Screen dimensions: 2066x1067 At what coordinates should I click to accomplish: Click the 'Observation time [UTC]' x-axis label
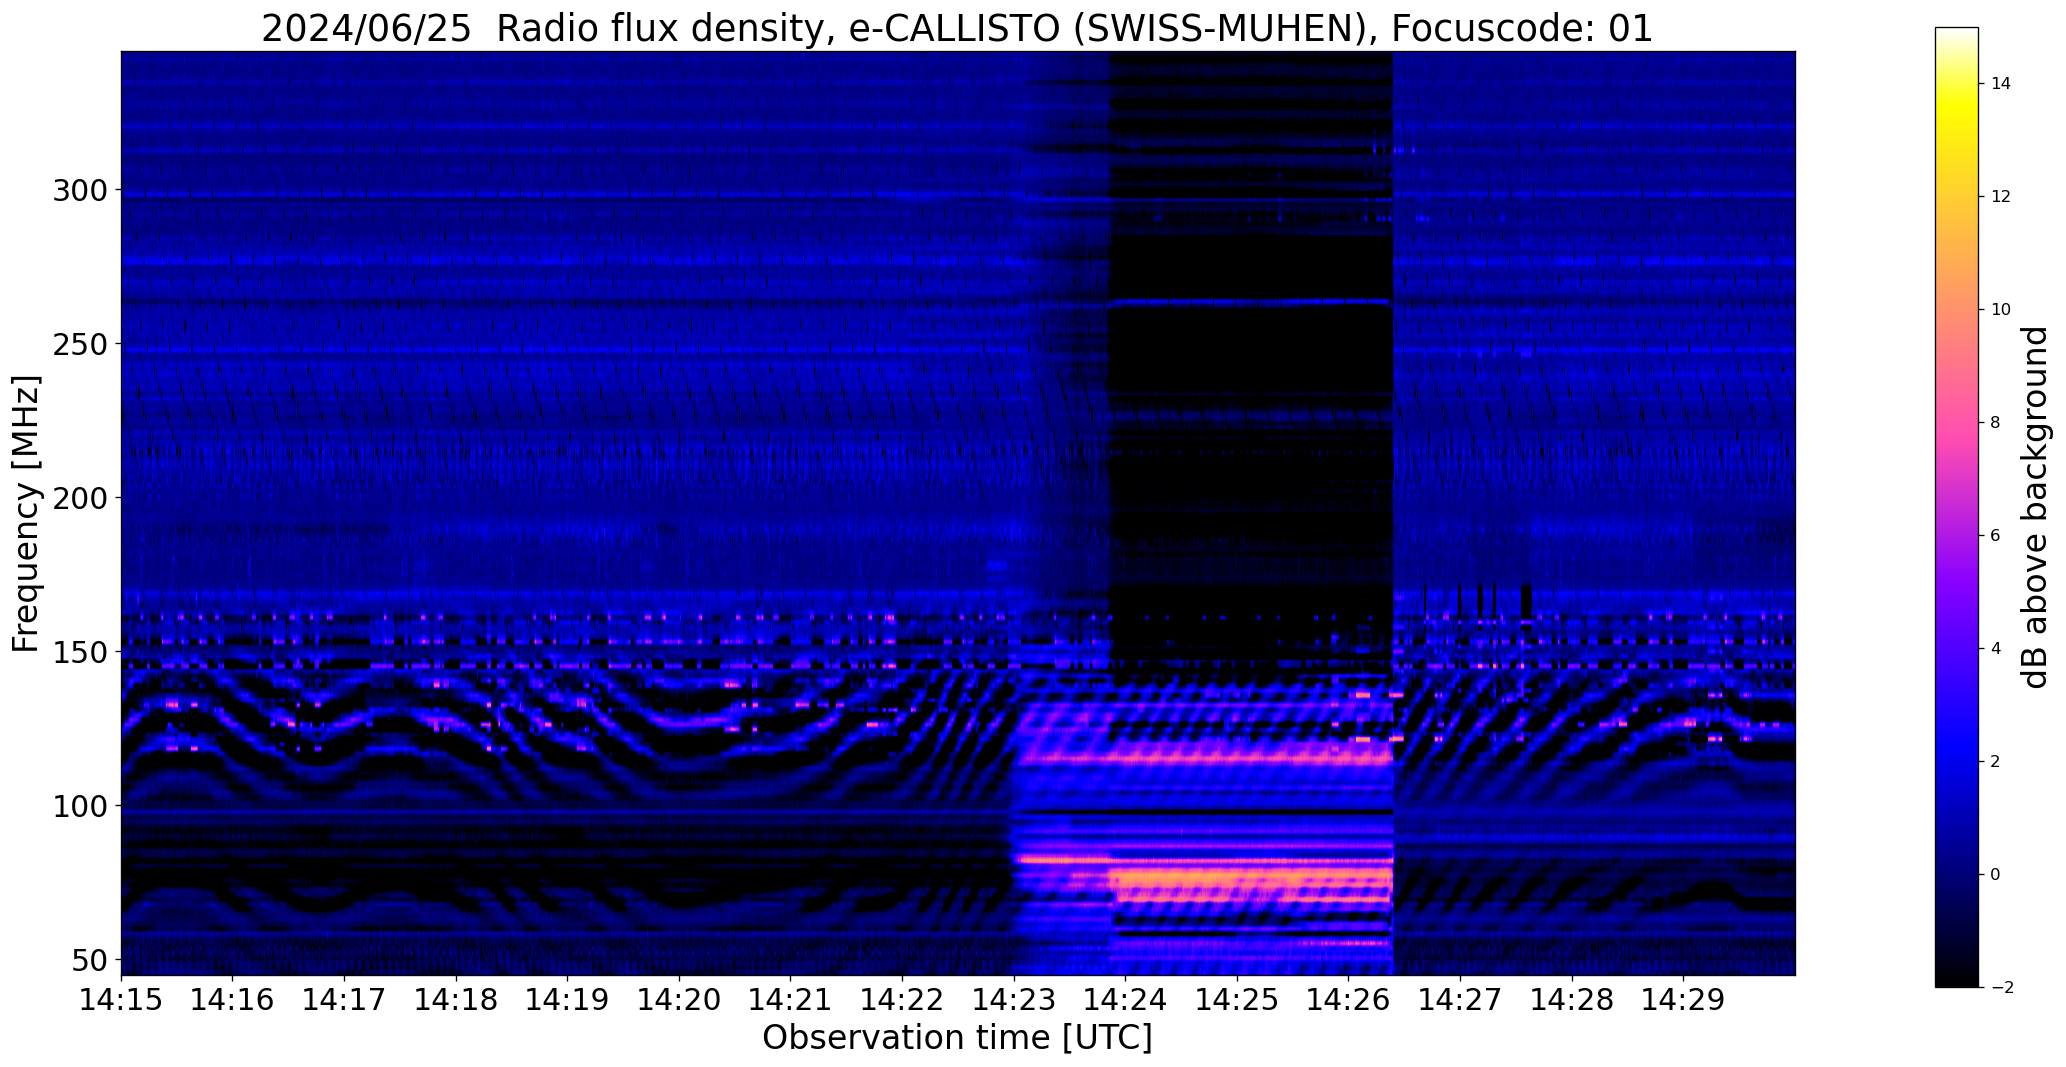coord(957,1038)
